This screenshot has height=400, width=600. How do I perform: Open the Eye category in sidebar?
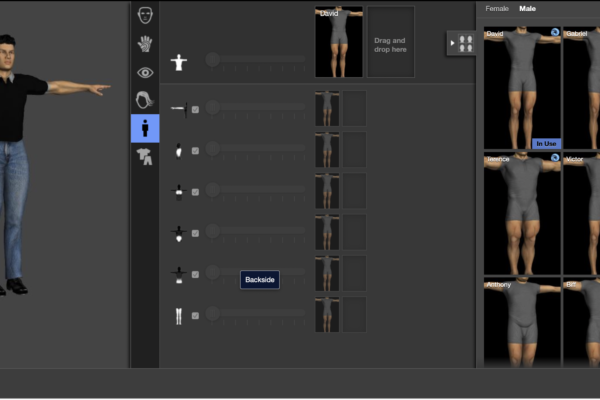(x=145, y=72)
